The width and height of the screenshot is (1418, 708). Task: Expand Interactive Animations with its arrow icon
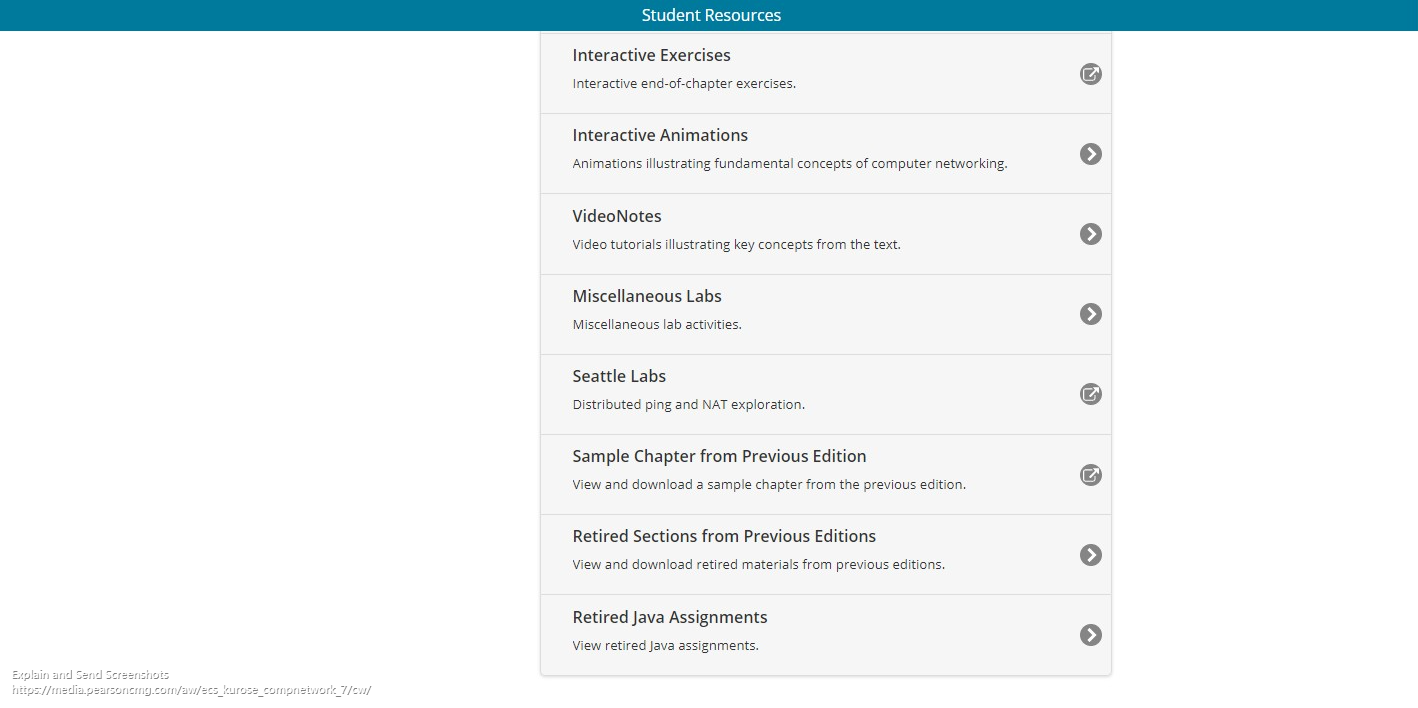coord(1090,154)
